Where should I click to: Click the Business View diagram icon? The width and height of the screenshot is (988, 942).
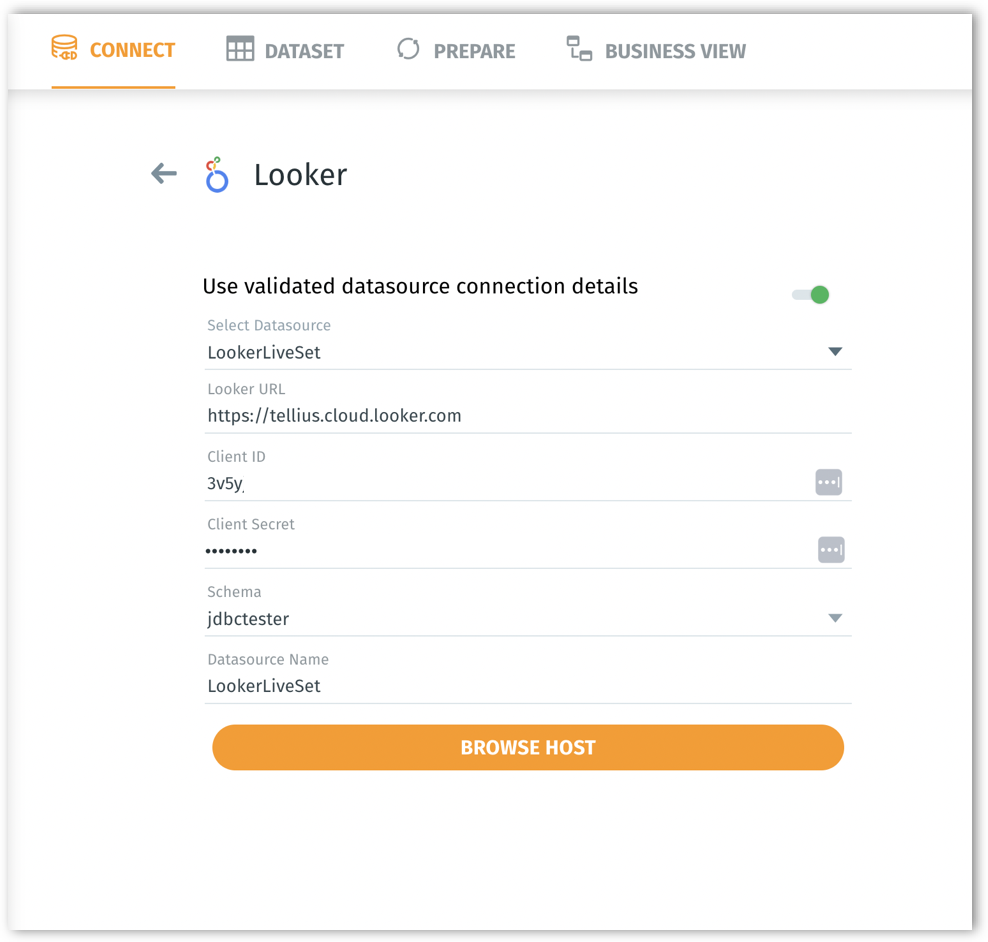point(579,49)
